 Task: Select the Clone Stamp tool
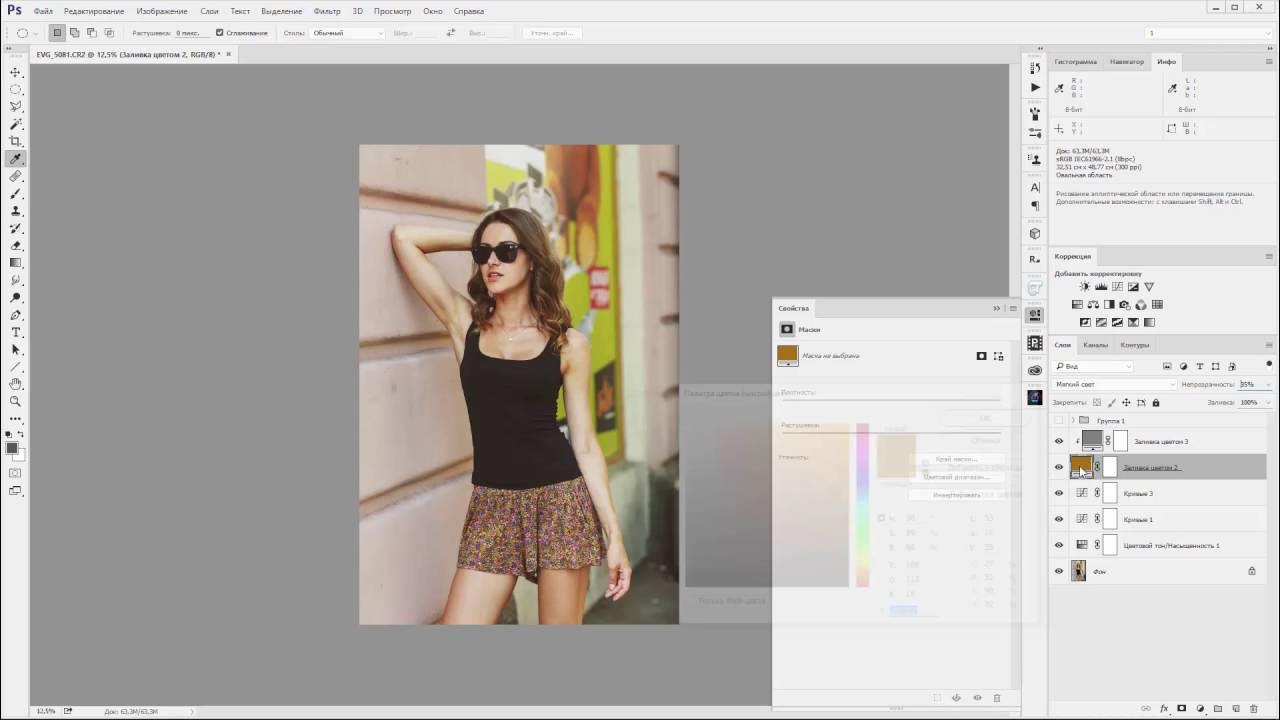(15, 211)
